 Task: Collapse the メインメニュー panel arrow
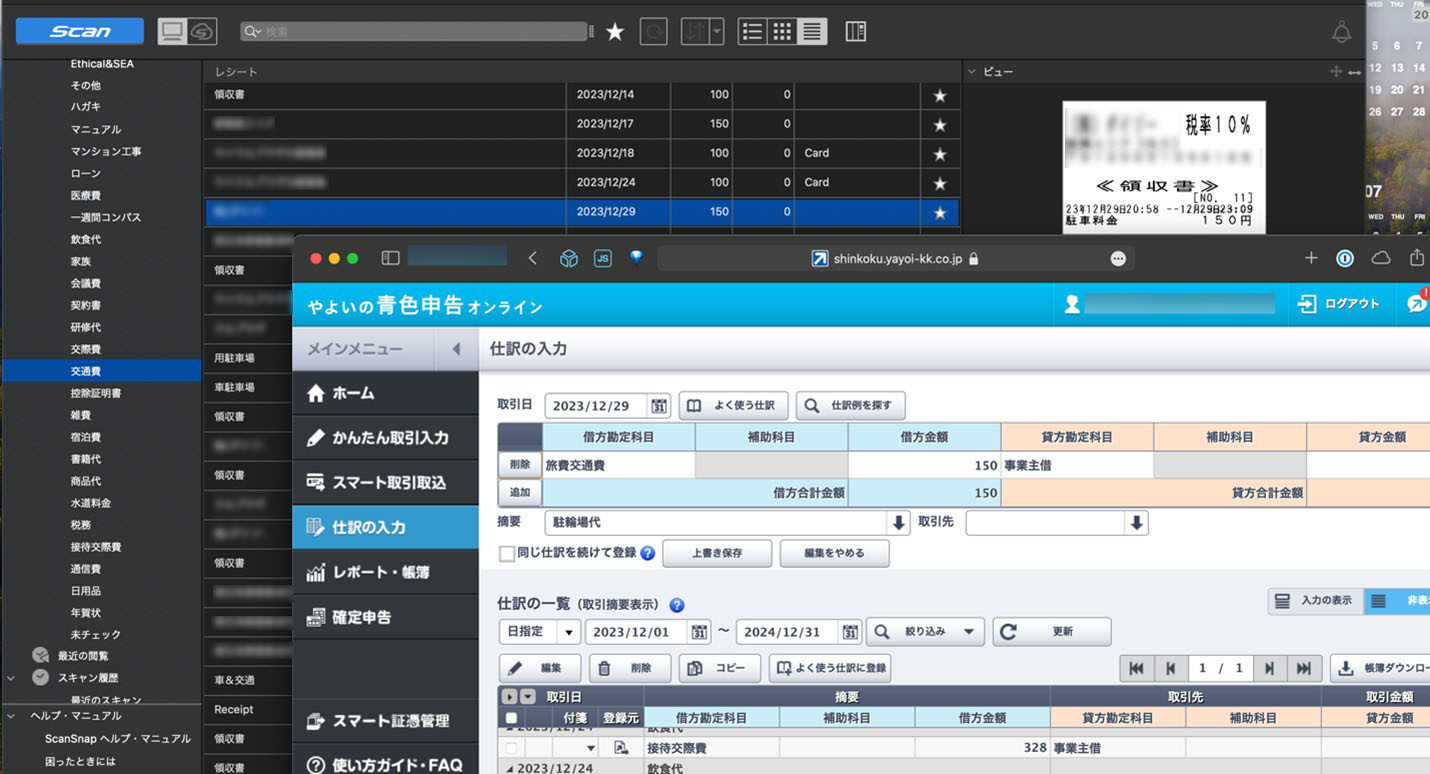456,349
